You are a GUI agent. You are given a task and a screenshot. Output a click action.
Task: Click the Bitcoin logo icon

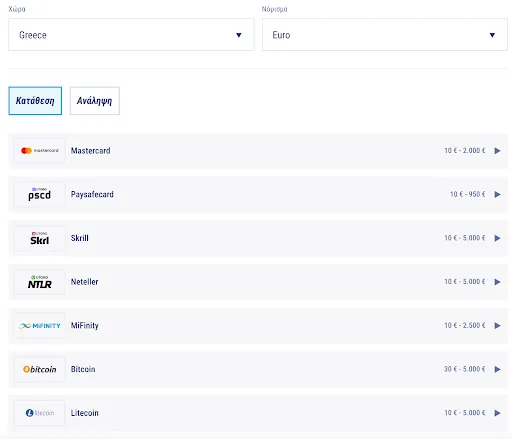click(40, 369)
